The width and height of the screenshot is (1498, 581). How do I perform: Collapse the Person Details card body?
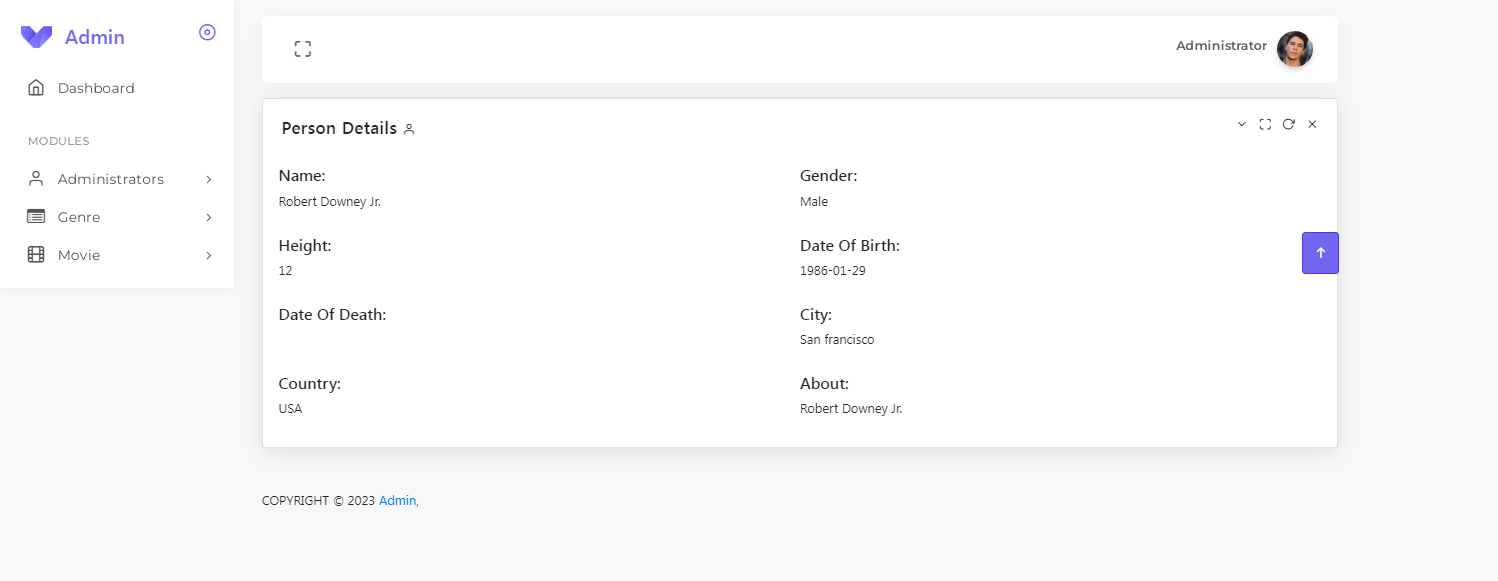coord(1241,124)
